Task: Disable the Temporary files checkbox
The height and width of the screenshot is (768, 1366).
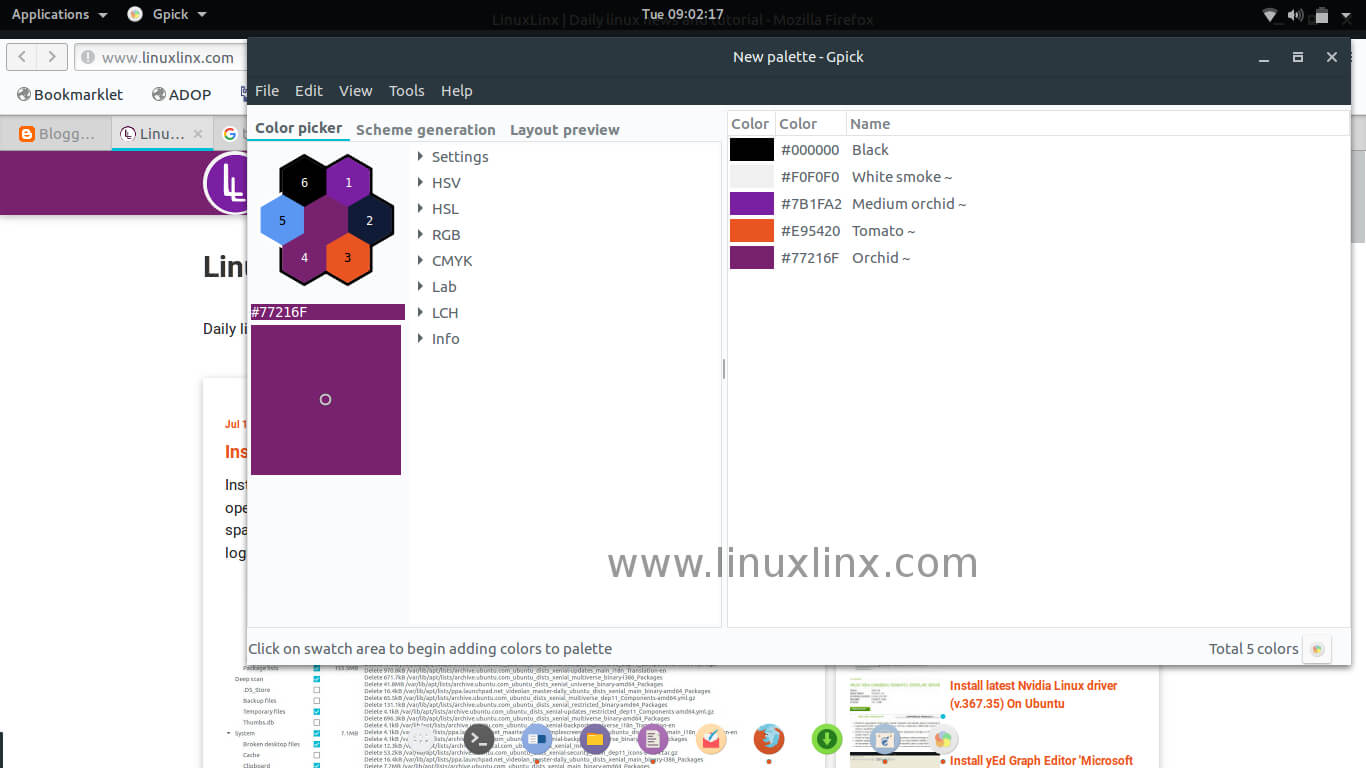Action: [x=317, y=711]
